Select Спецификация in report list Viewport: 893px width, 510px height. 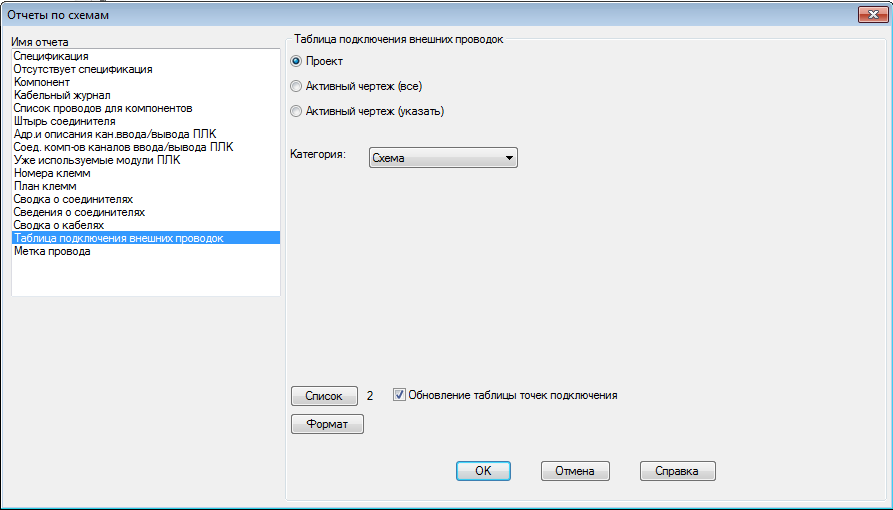tap(51, 57)
